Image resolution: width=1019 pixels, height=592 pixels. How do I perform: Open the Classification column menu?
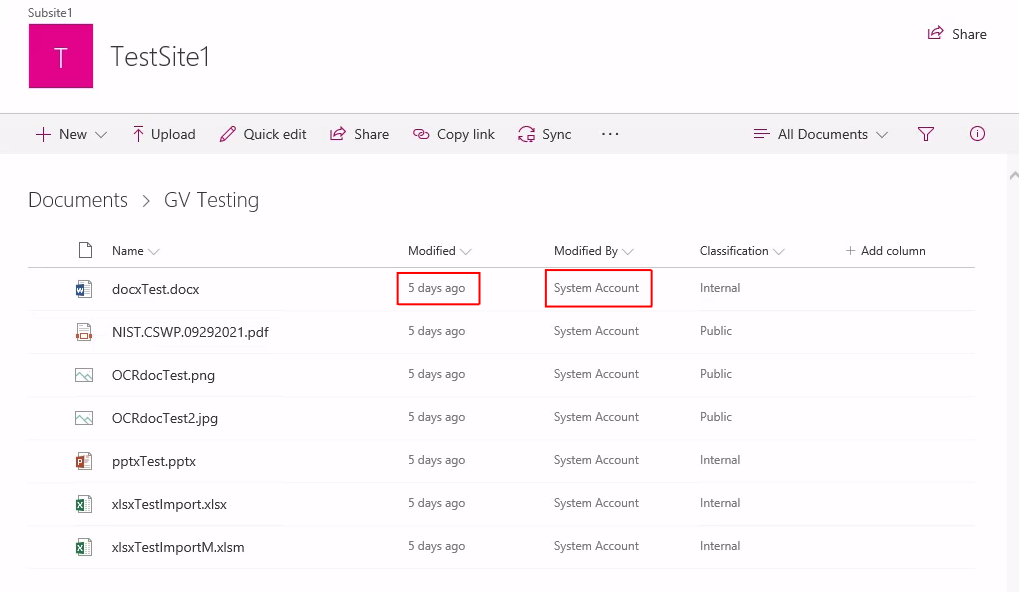click(x=740, y=250)
